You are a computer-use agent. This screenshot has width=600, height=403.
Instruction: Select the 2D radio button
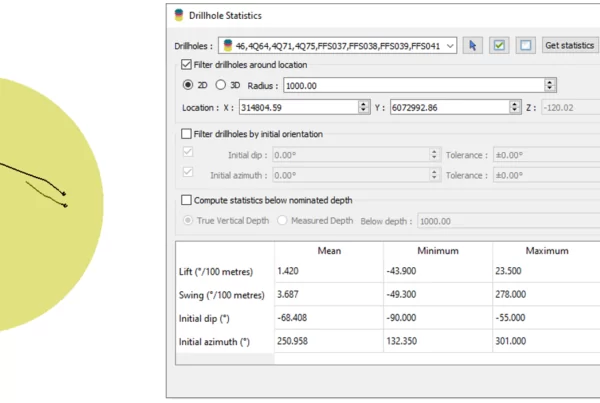coord(188,86)
